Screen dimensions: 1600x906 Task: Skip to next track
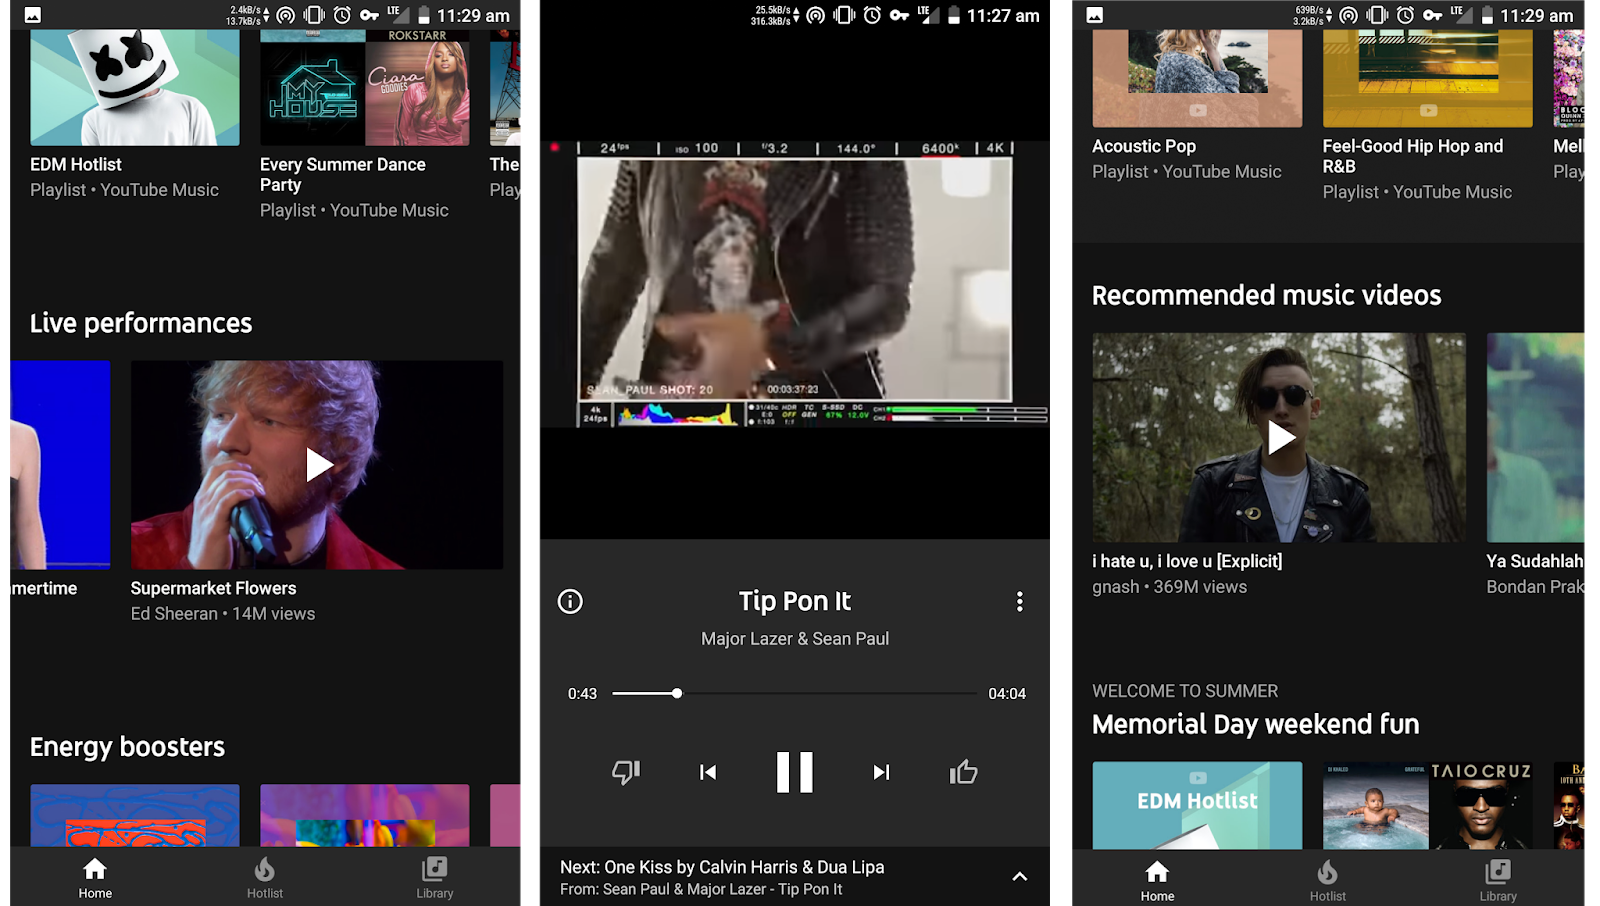(881, 772)
